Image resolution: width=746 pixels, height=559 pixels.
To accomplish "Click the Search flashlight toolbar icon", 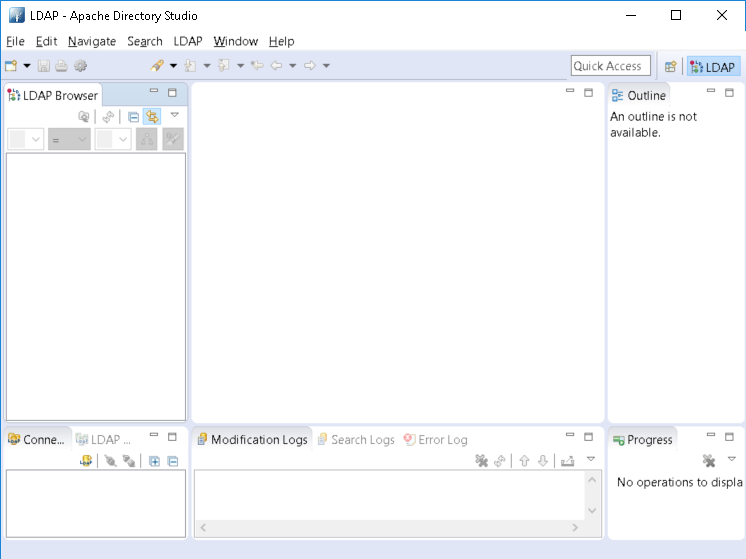I will click(x=157, y=66).
